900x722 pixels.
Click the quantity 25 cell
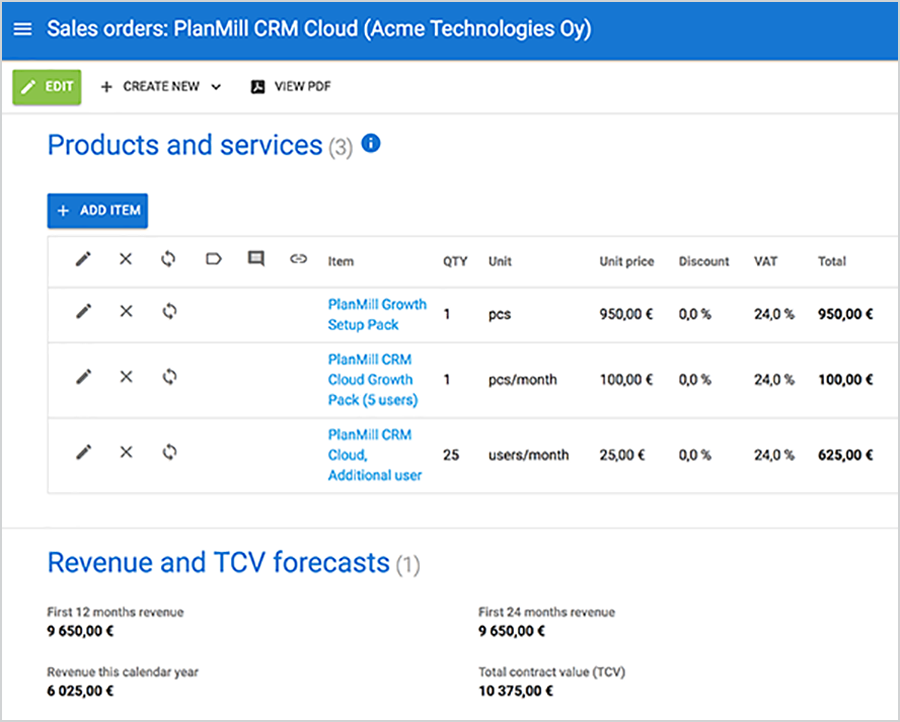(x=451, y=455)
